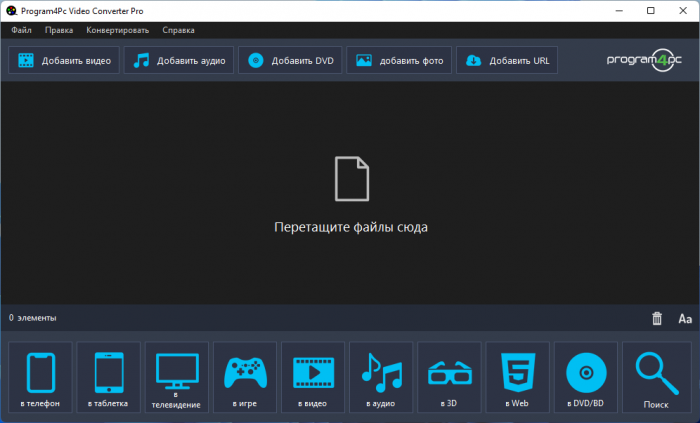The image size is (700, 423).
Task: Select the в DVD/BD disc icon
Action: (586, 377)
